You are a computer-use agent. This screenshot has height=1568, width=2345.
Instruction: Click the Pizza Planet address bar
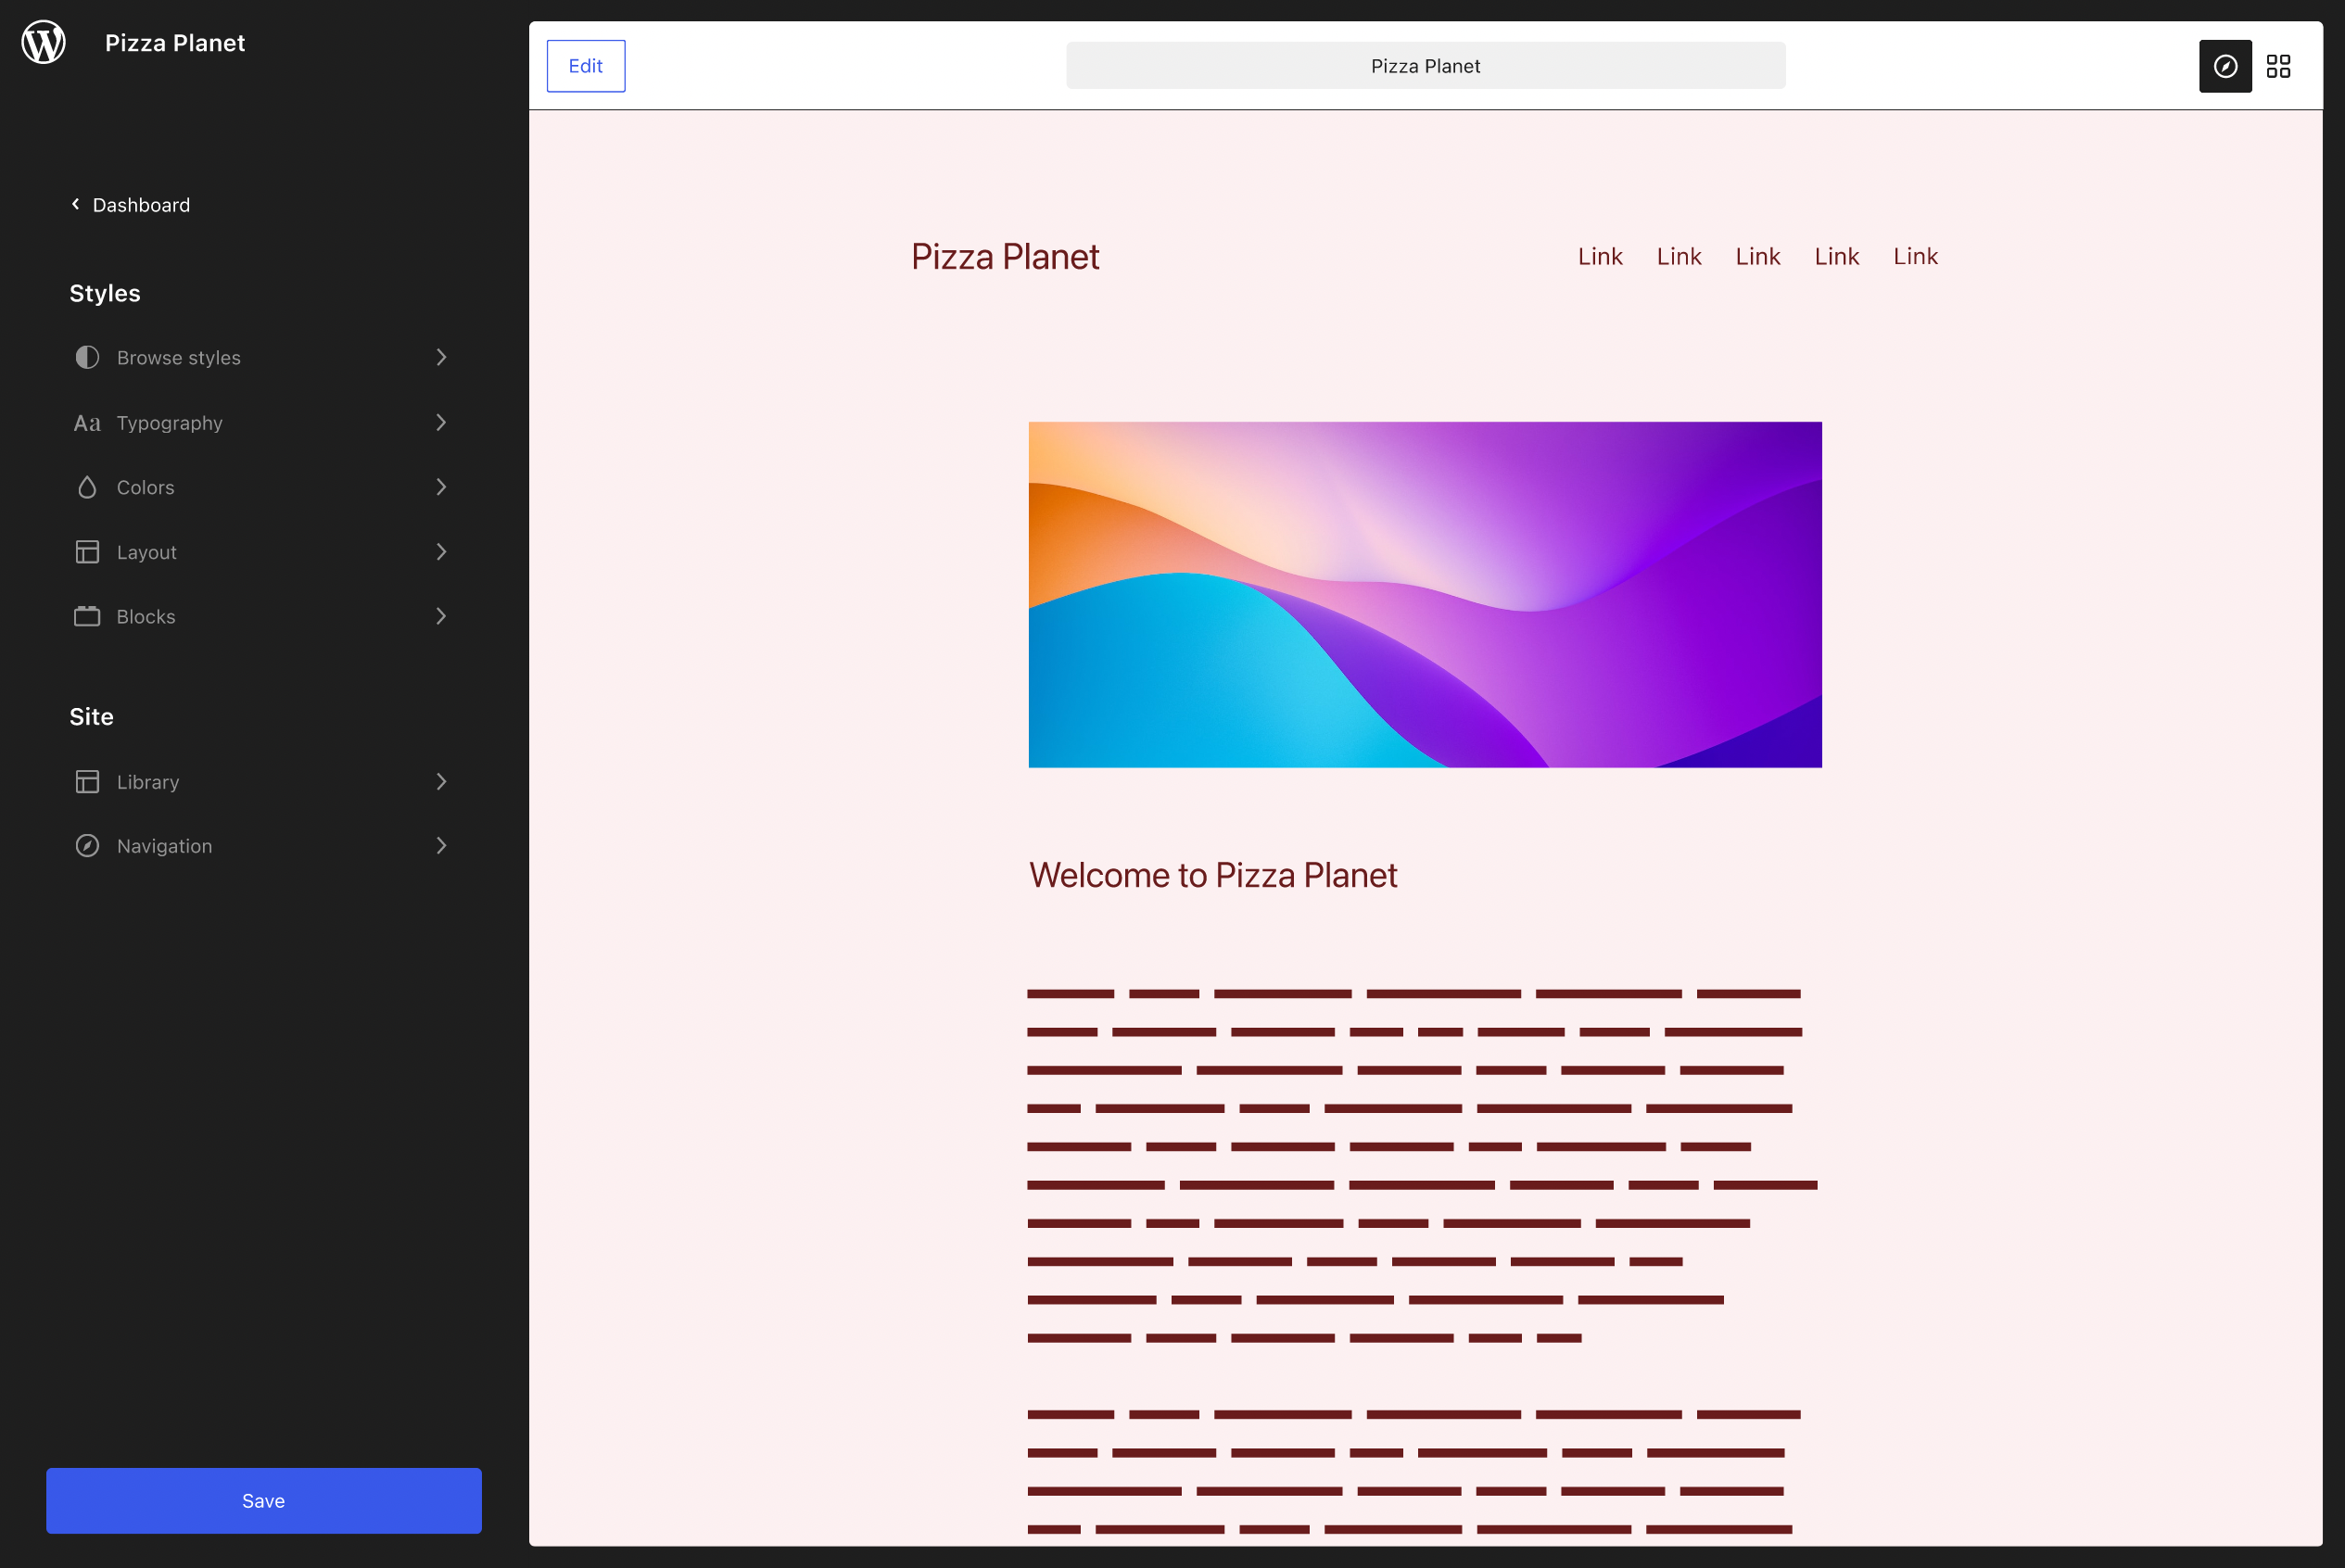(x=1425, y=65)
